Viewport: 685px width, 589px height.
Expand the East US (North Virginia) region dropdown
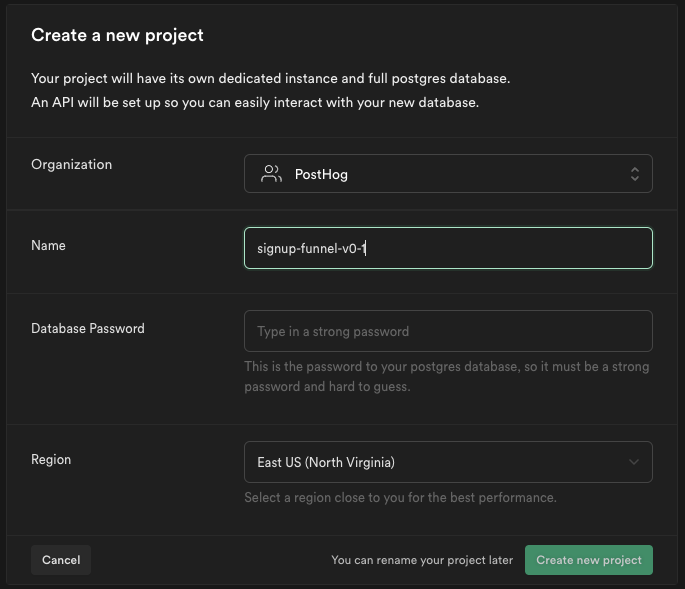click(448, 462)
